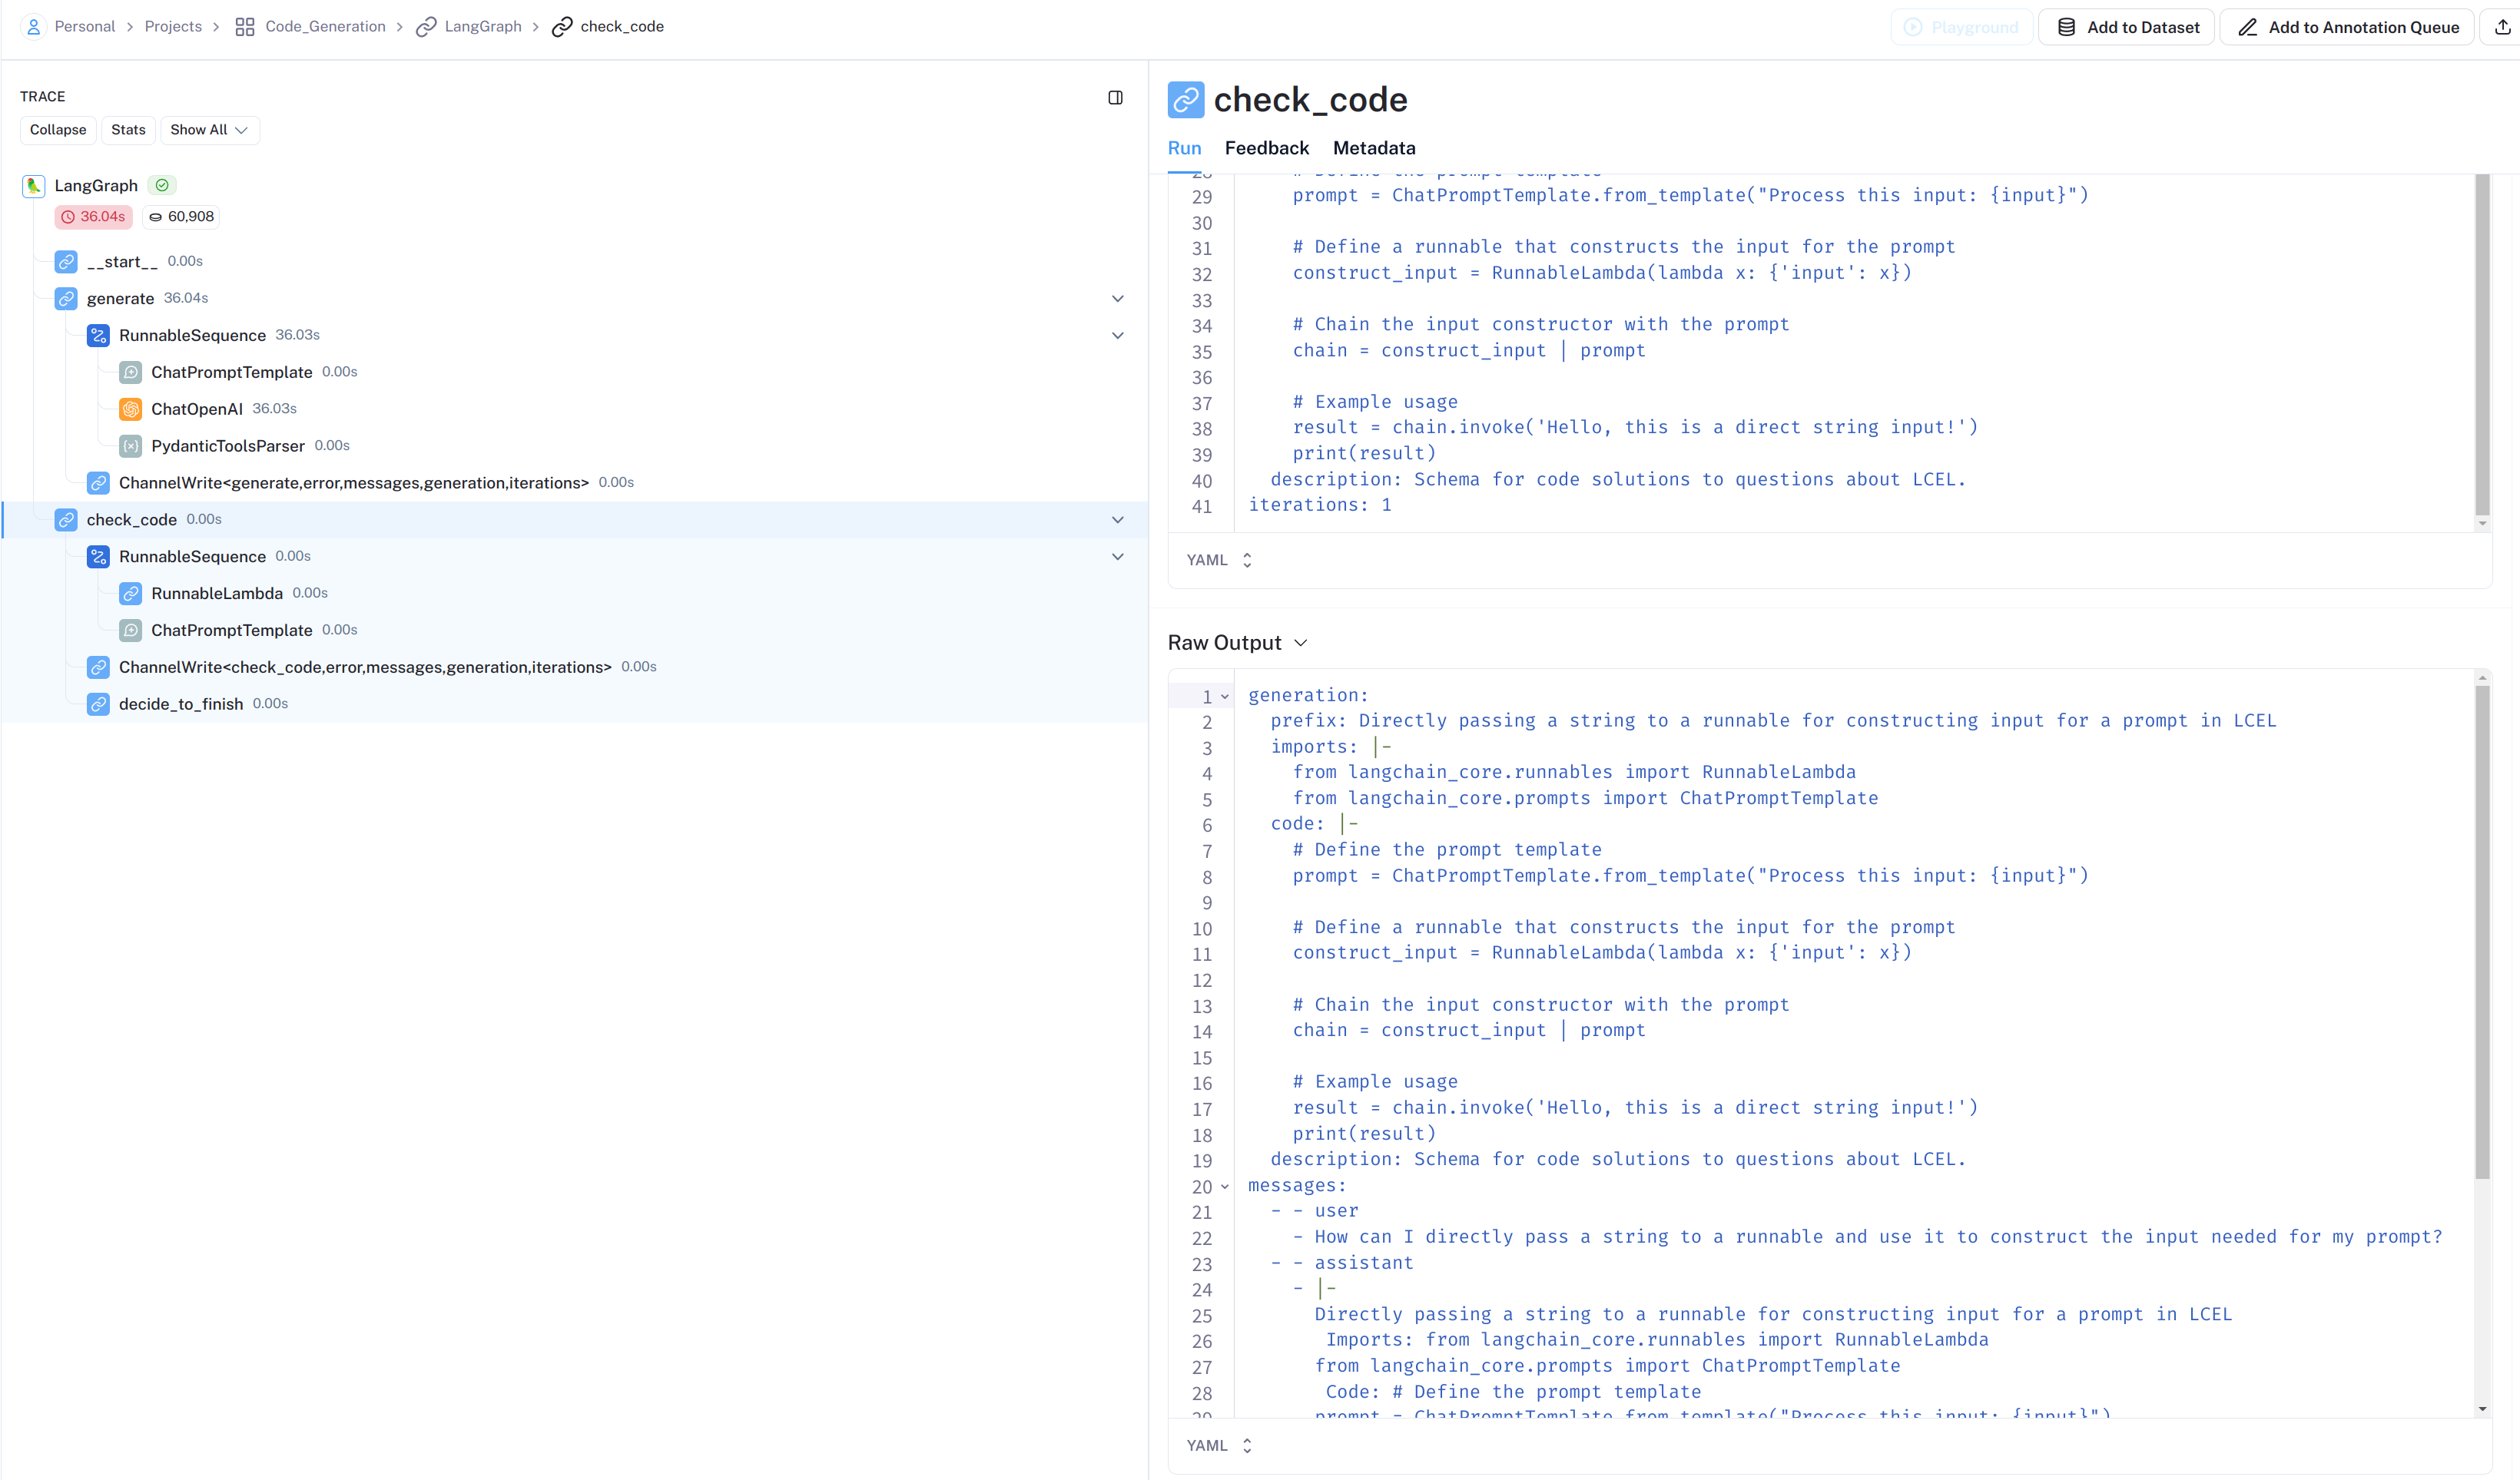Click the Add to Annotation Queue button
2520x1480 pixels.
[2348, 27]
